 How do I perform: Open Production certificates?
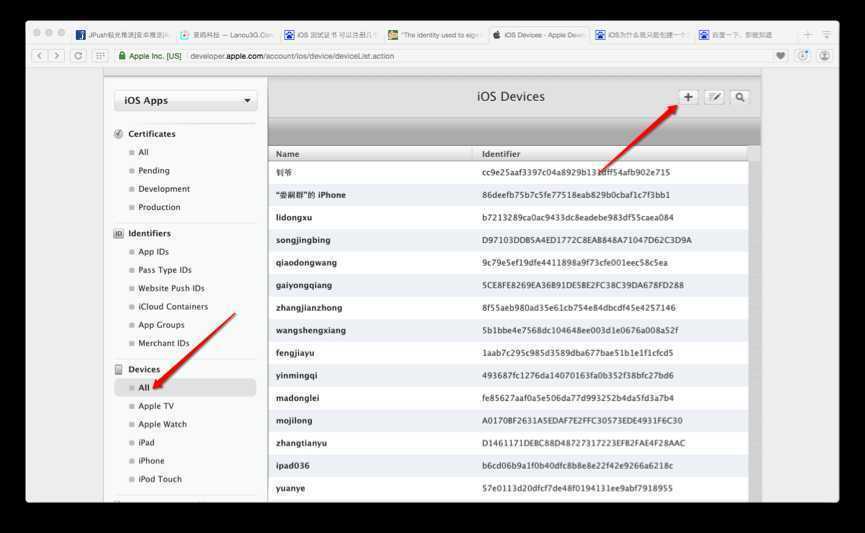coord(159,207)
